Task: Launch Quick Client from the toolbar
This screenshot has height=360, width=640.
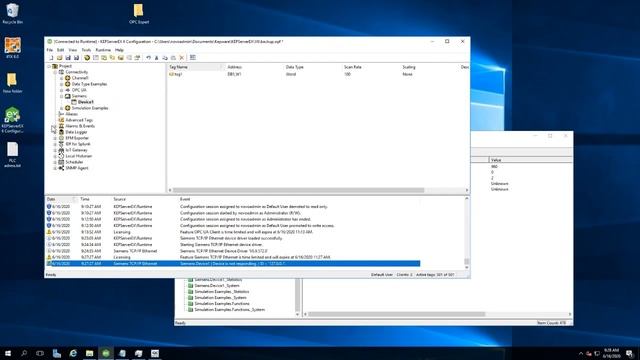Action: pyautogui.click(x=193, y=58)
